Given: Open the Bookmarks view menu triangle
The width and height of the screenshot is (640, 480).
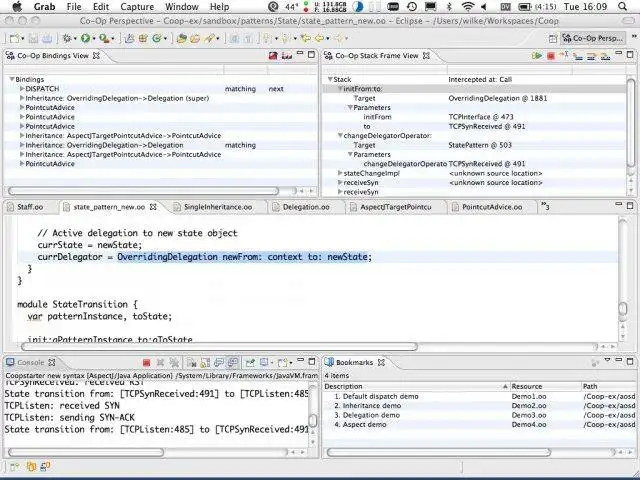Looking at the screenshot, I should [x=608, y=360].
